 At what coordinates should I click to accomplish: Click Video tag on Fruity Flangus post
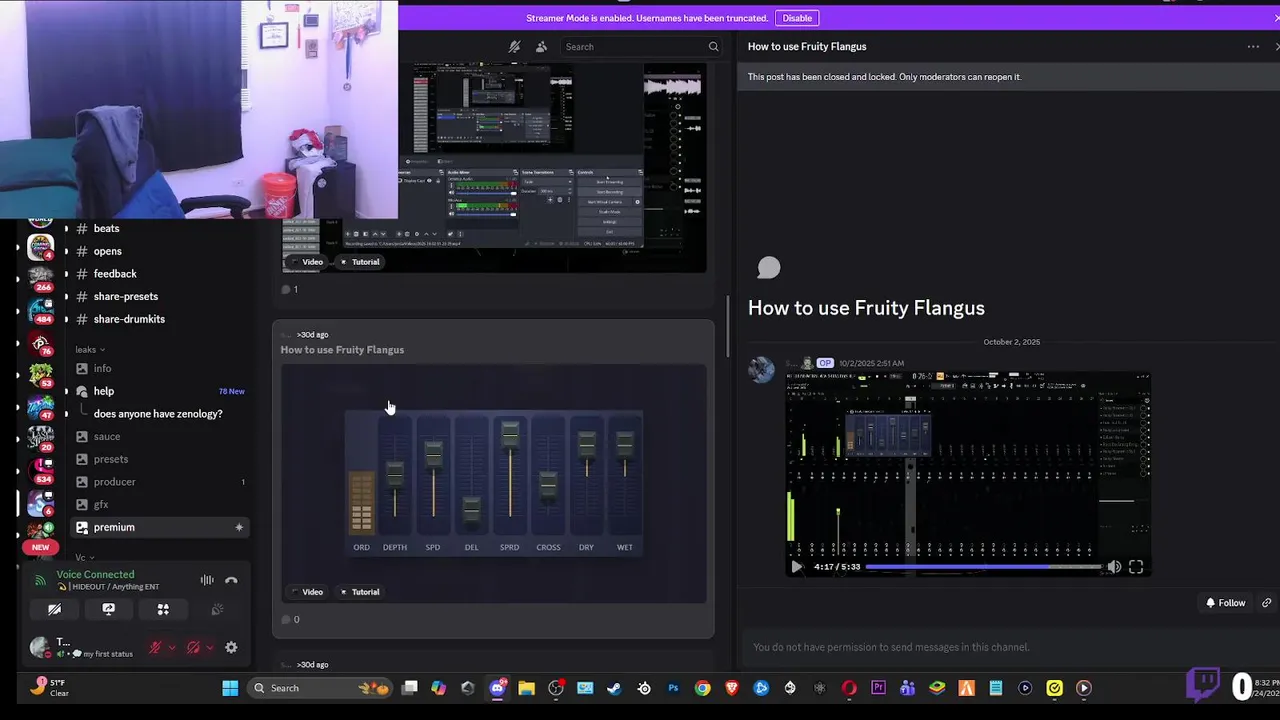[306, 592]
